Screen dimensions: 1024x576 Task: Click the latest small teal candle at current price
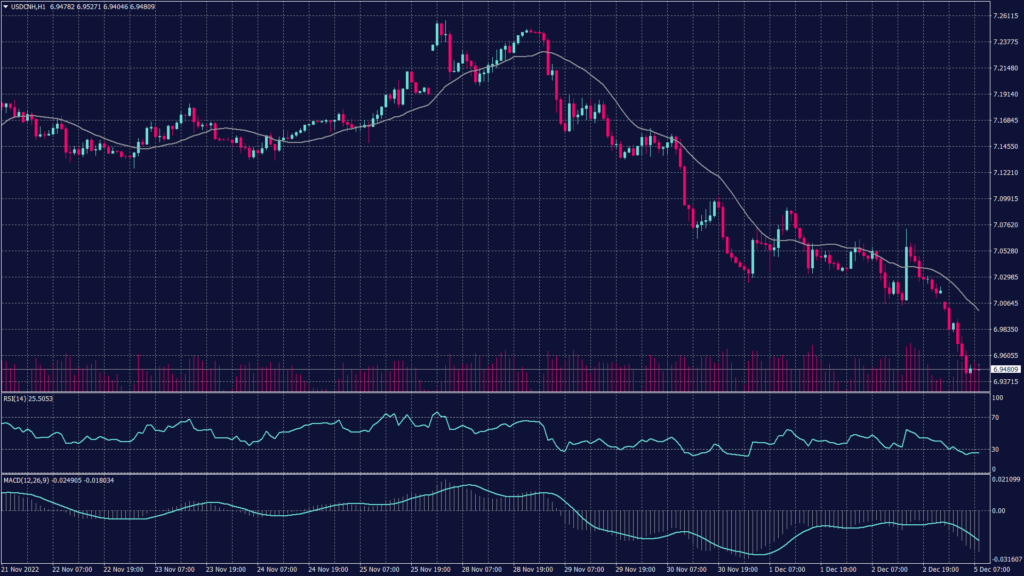point(970,371)
